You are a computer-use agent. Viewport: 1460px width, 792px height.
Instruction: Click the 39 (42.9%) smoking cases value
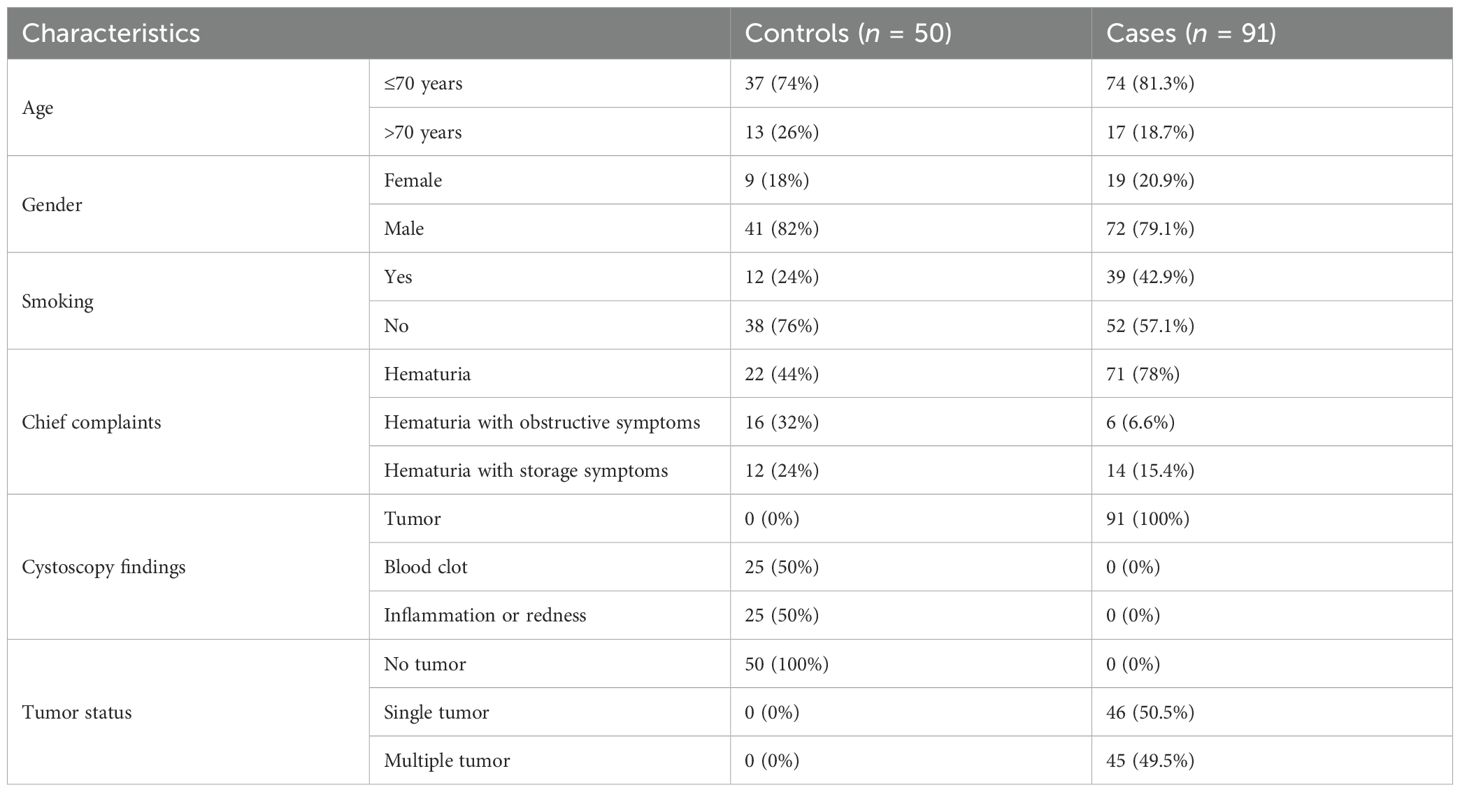pos(1150,277)
